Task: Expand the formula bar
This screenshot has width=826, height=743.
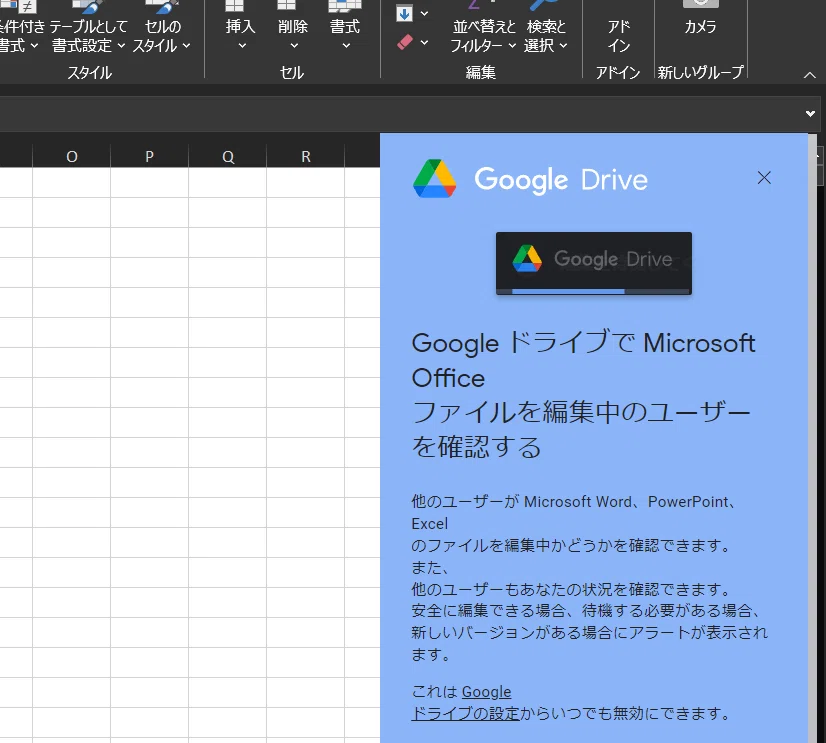Action: (x=810, y=113)
